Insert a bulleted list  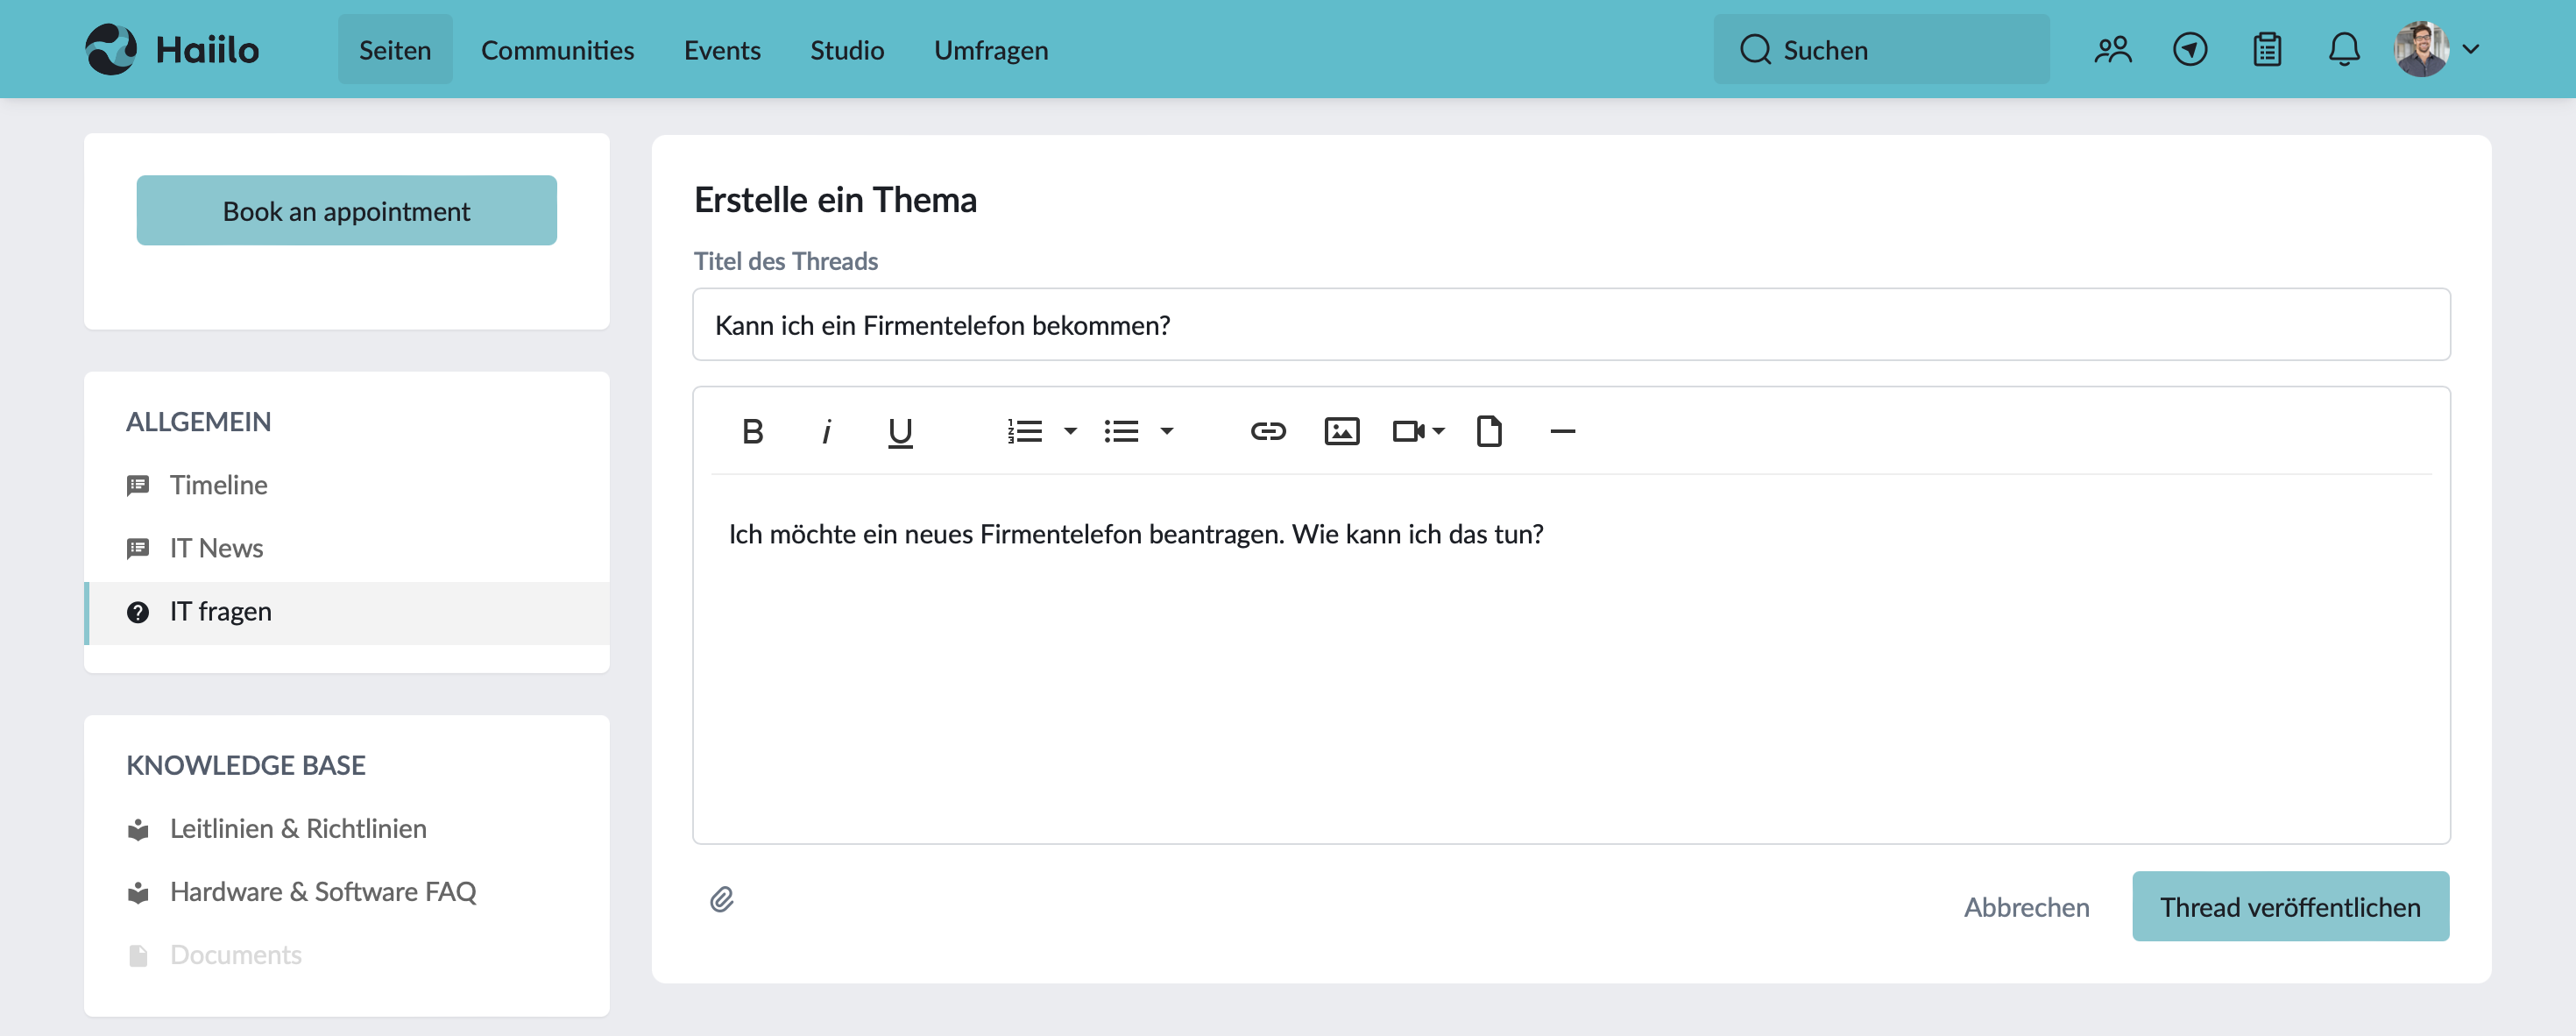click(x=1121, y=431)
